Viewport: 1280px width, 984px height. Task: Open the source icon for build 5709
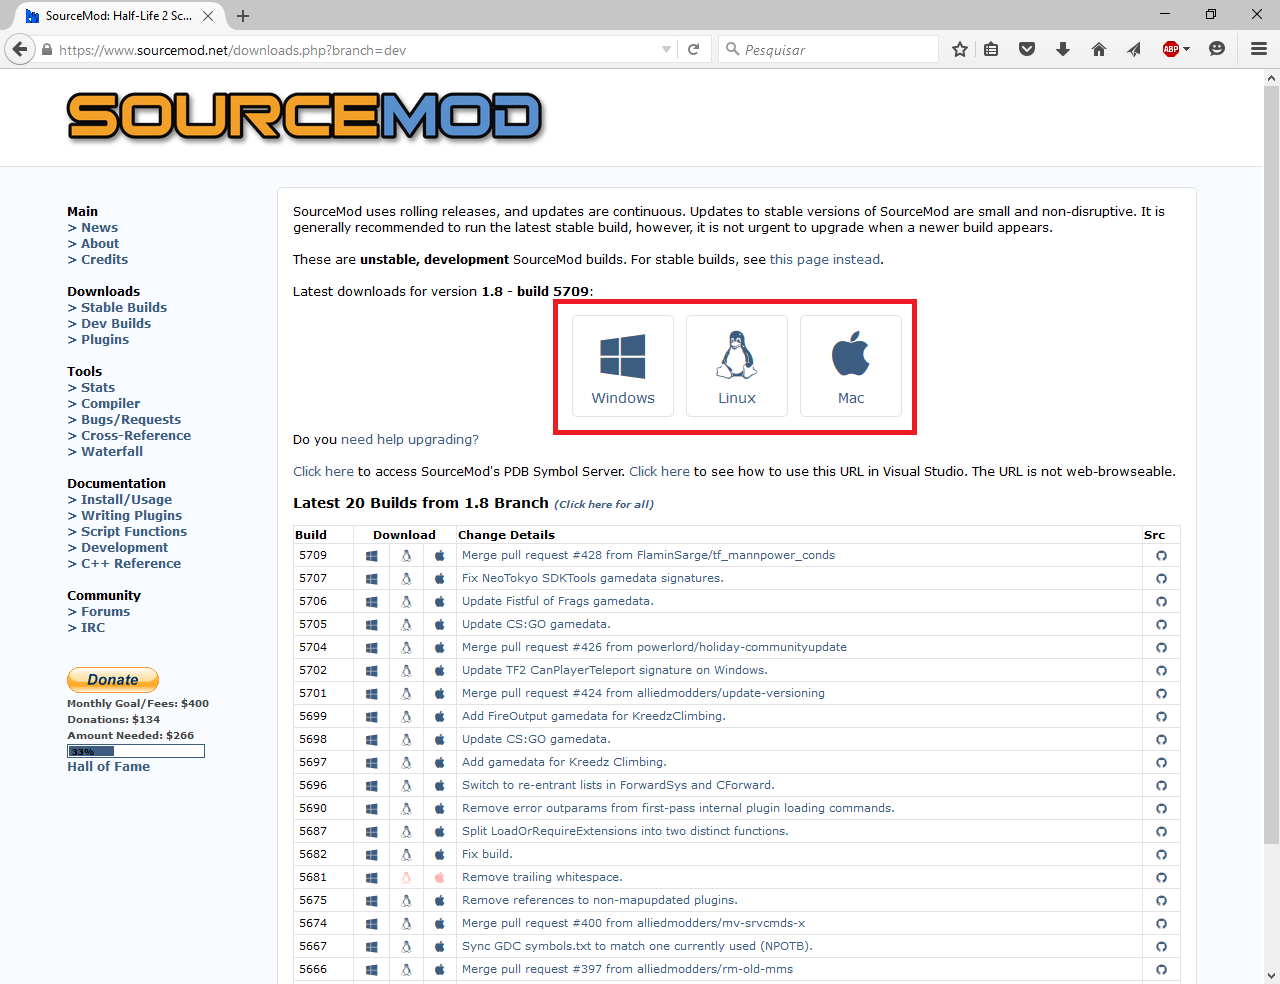(1161, 556)
